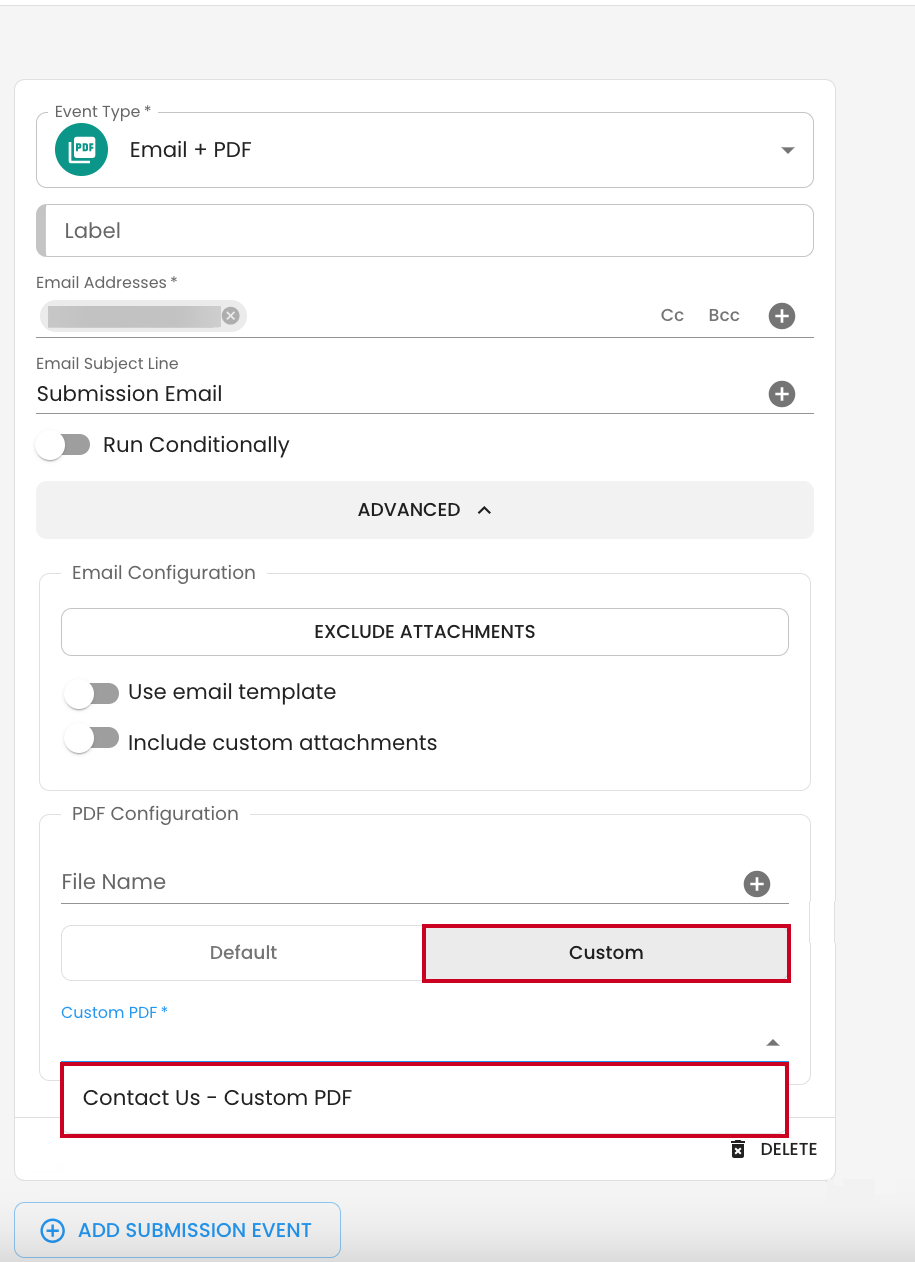
Task: Open the Event Type dropdown arrow
Action: point(788,151)
